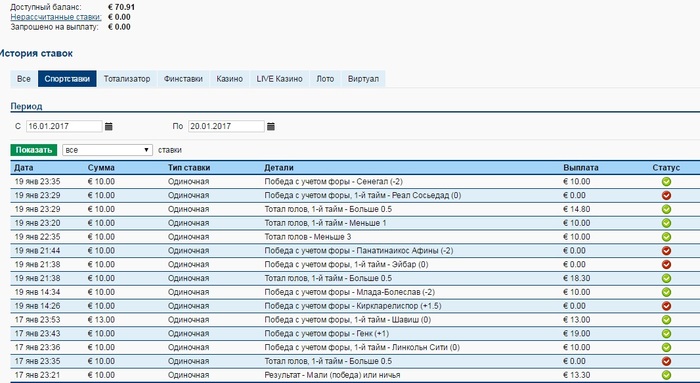Image resolution: width=700 pixels, height=383 pixels.
Task: Open the Виртуал tab
Action: 363,79
